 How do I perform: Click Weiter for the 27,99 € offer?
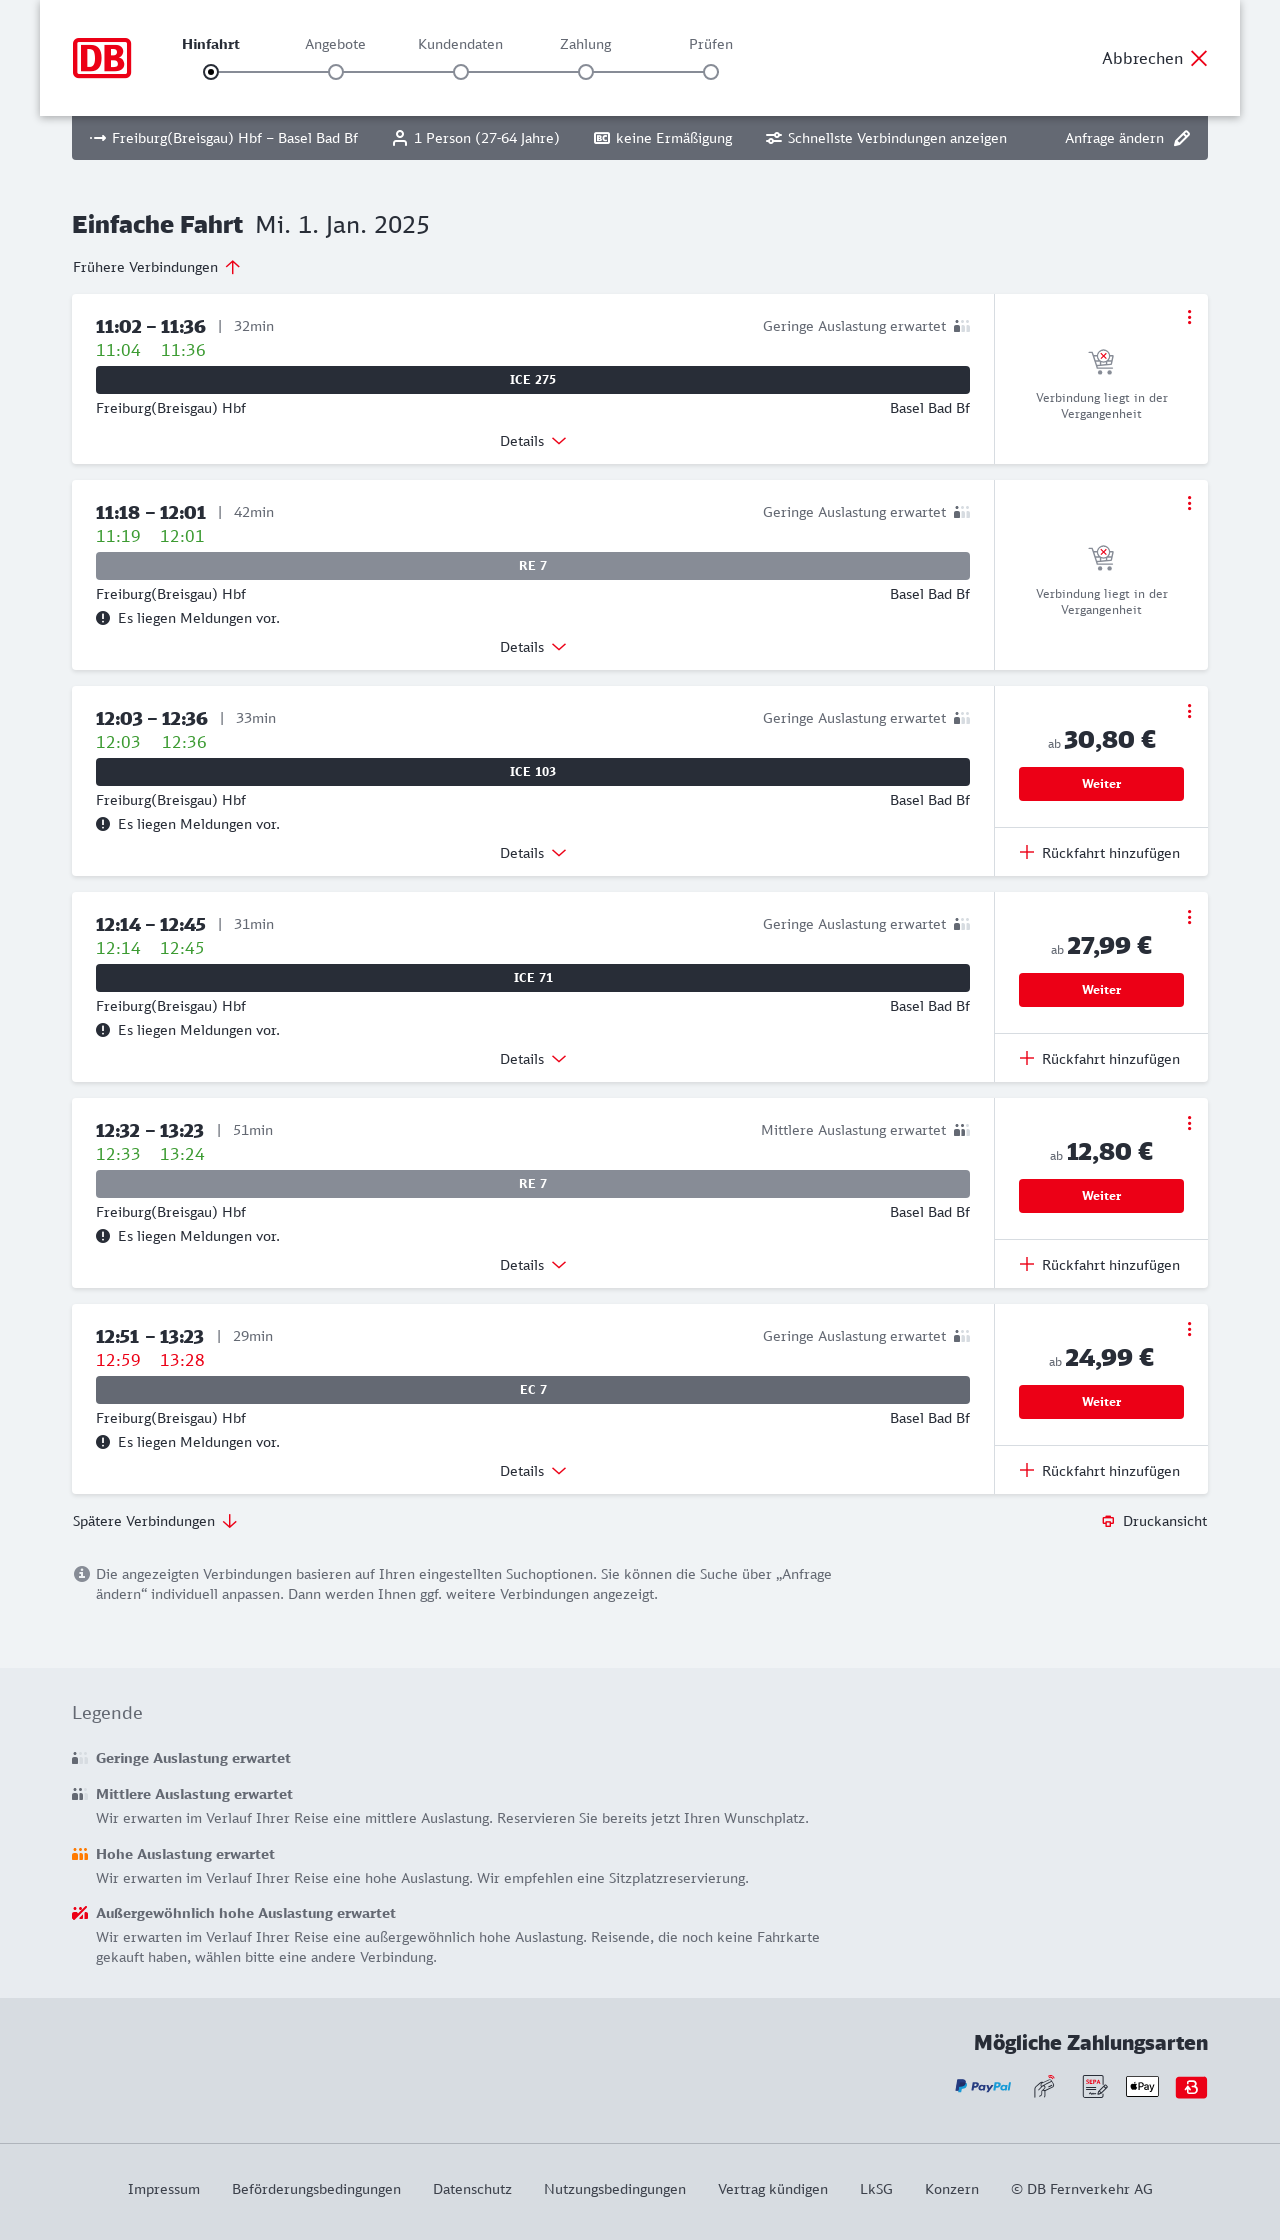coord(1101,990)
